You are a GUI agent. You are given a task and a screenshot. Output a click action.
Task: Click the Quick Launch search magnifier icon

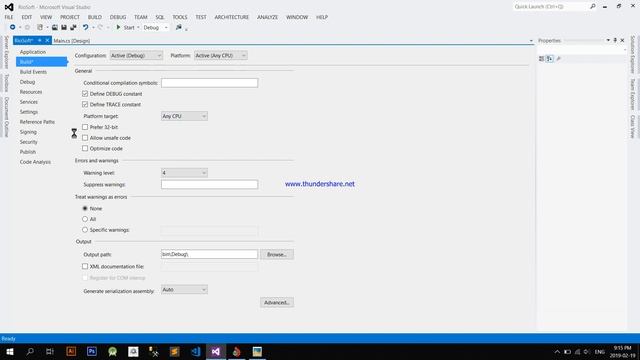(593, 7)
